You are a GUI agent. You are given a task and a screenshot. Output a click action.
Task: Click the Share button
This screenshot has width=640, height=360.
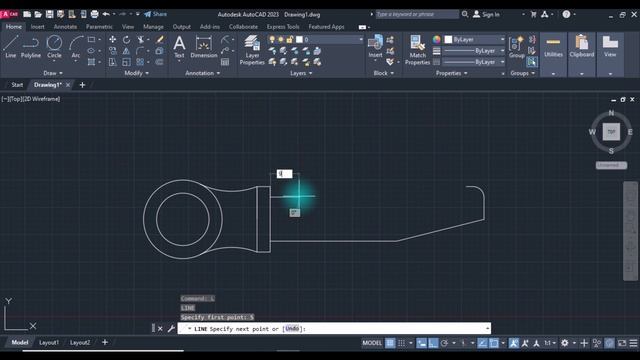click(156, 14)
